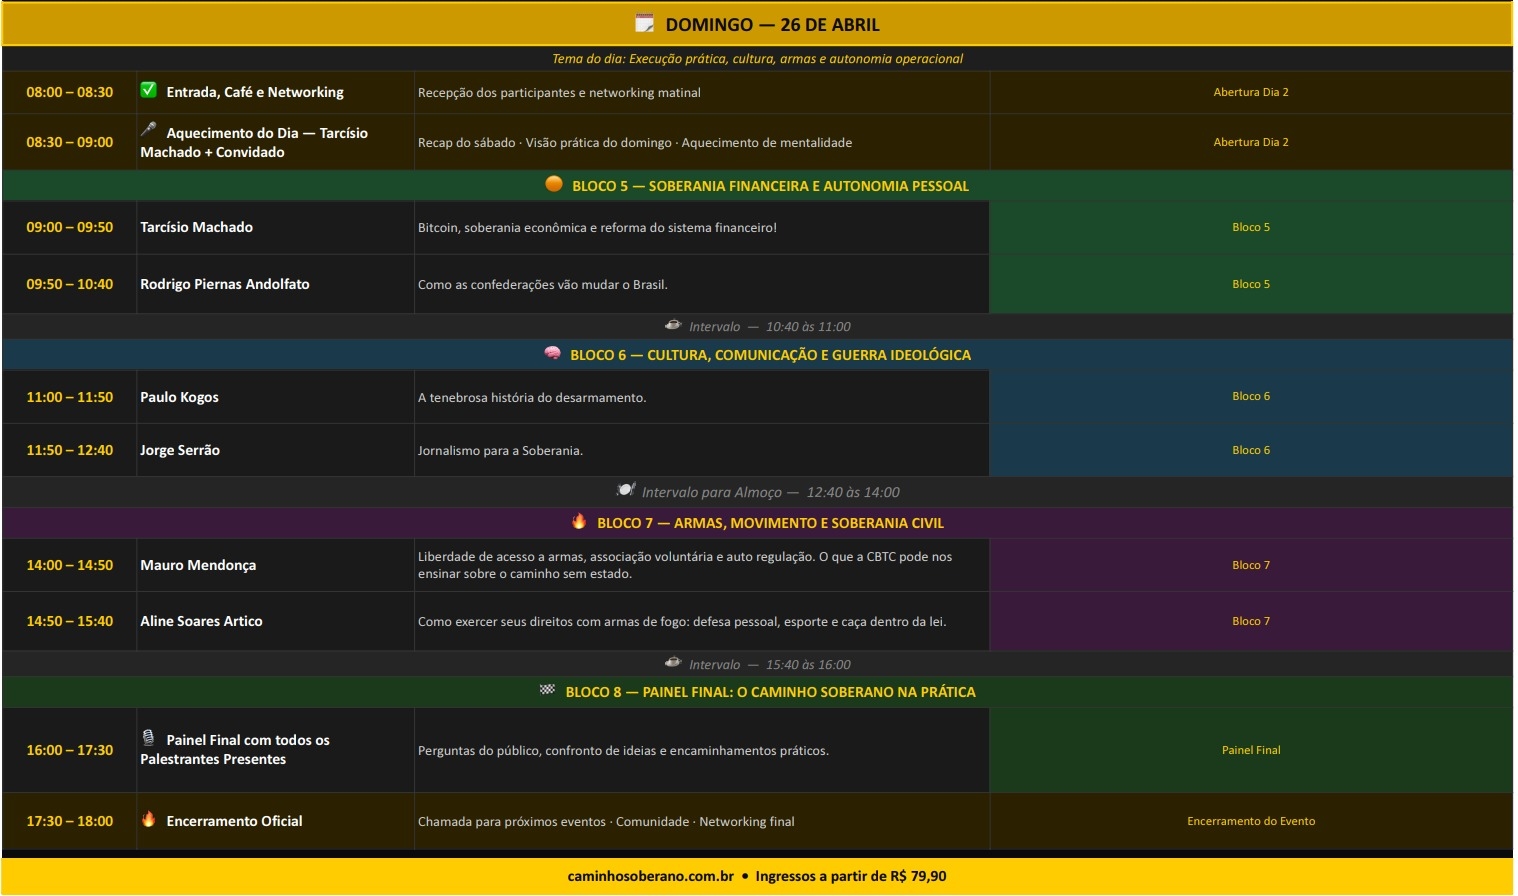1518x896 pixels.
Task: Click speaker name Rodrigo Piernas Andolfato
Action: point(225,284)
